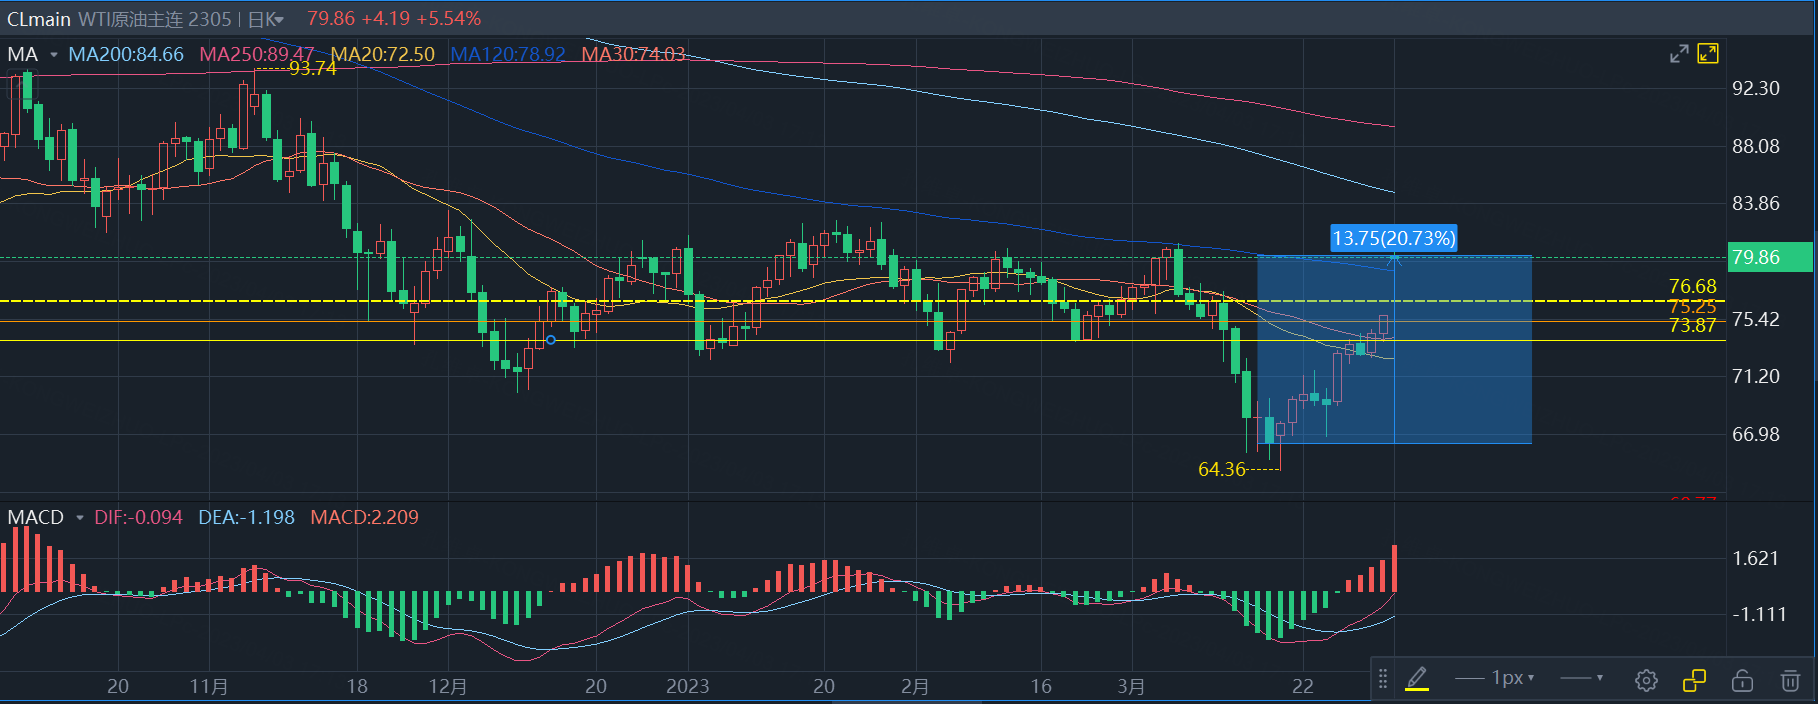Click the 2月 date axis label
The width and height of the screenshot is (1818, 704).
915,686
